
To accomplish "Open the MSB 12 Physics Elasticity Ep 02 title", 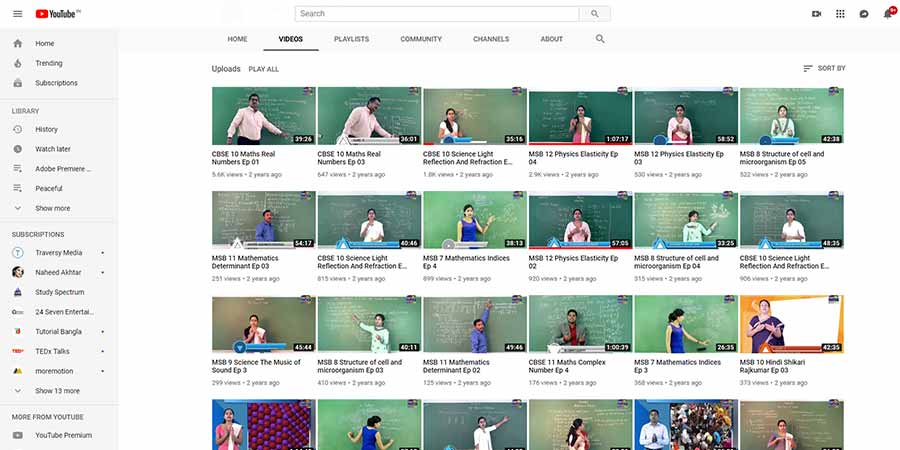I will [x=573, y=262].
